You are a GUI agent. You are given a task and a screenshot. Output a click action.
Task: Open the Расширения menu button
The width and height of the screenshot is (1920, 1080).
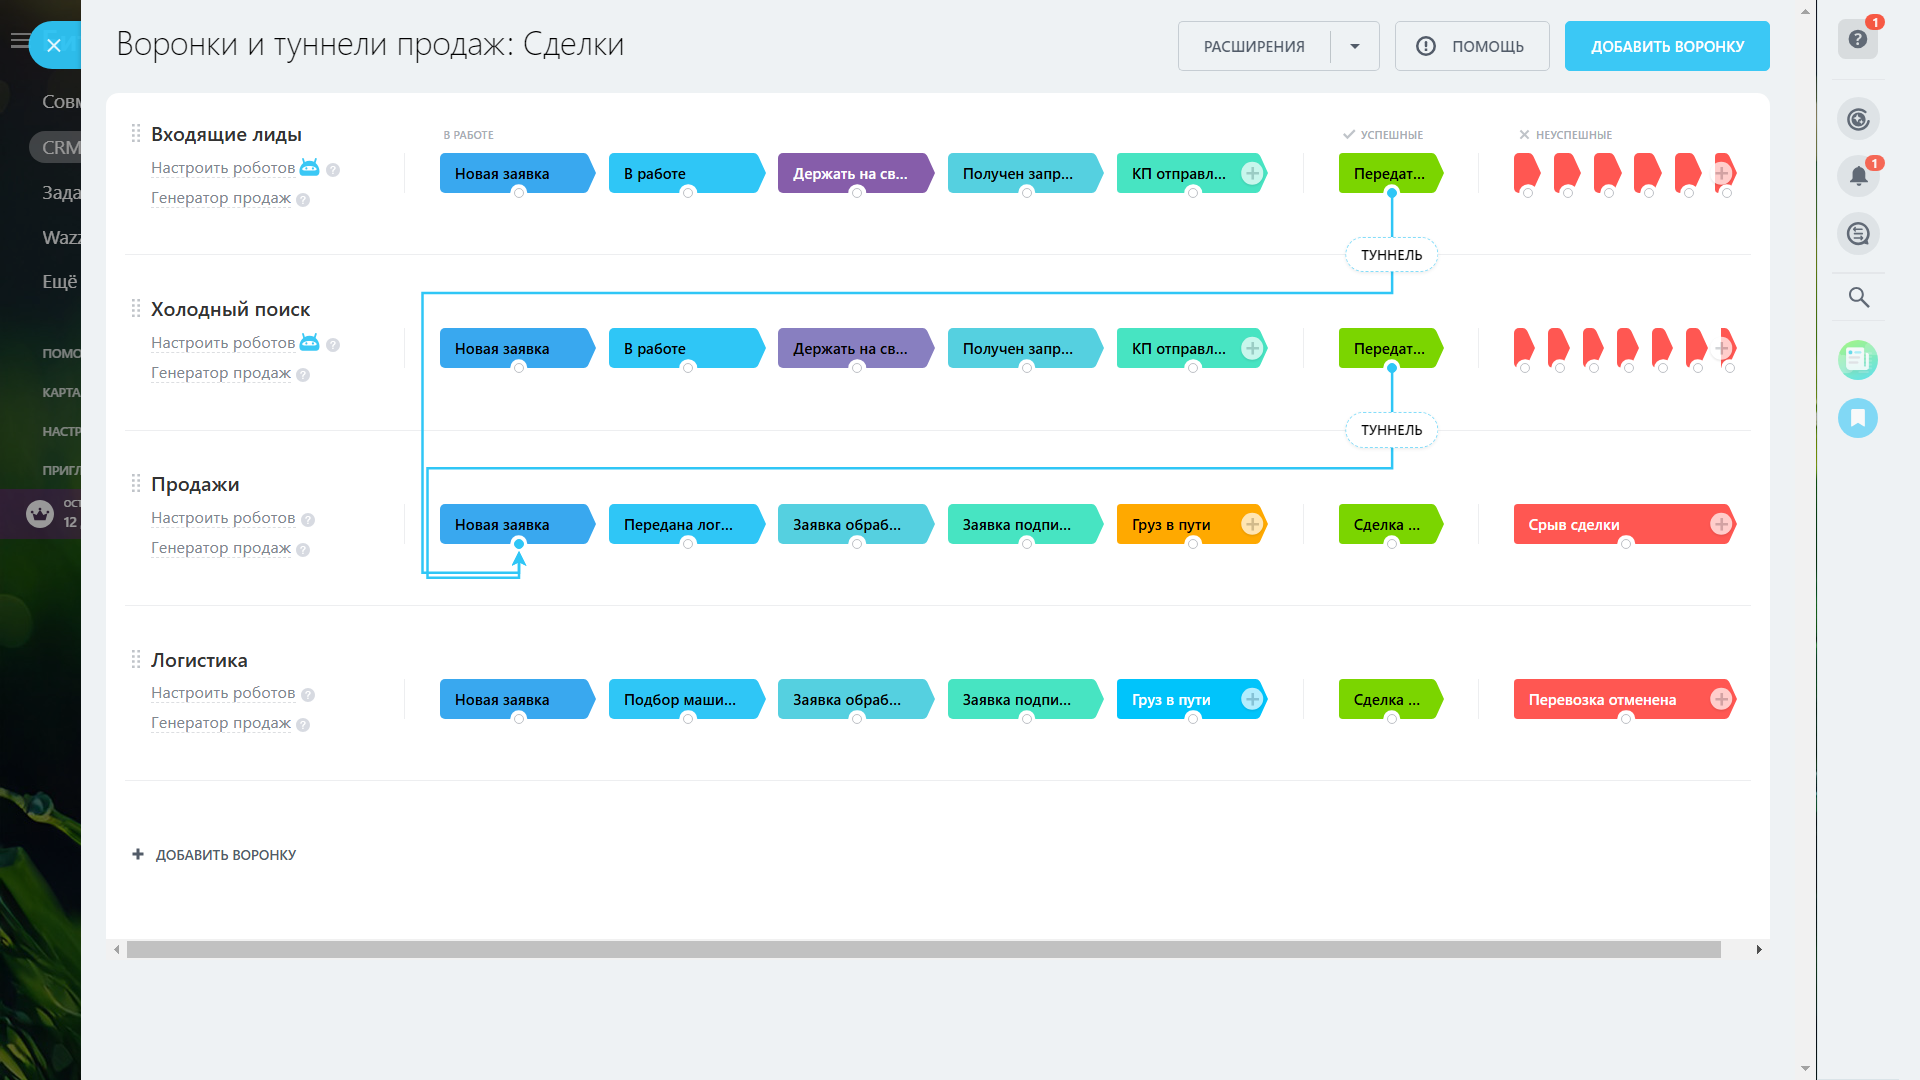pos(1254,46)
